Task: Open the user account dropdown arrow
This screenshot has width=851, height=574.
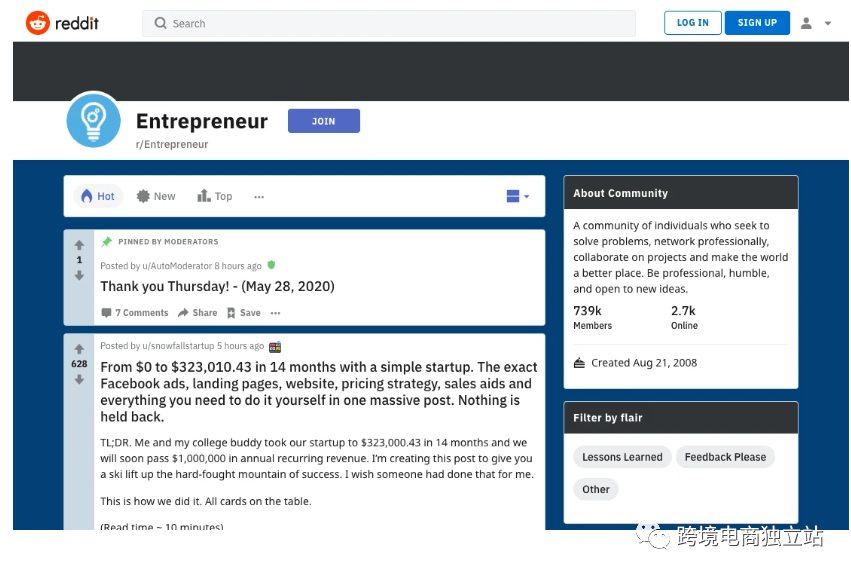Action: coord(828,23)
